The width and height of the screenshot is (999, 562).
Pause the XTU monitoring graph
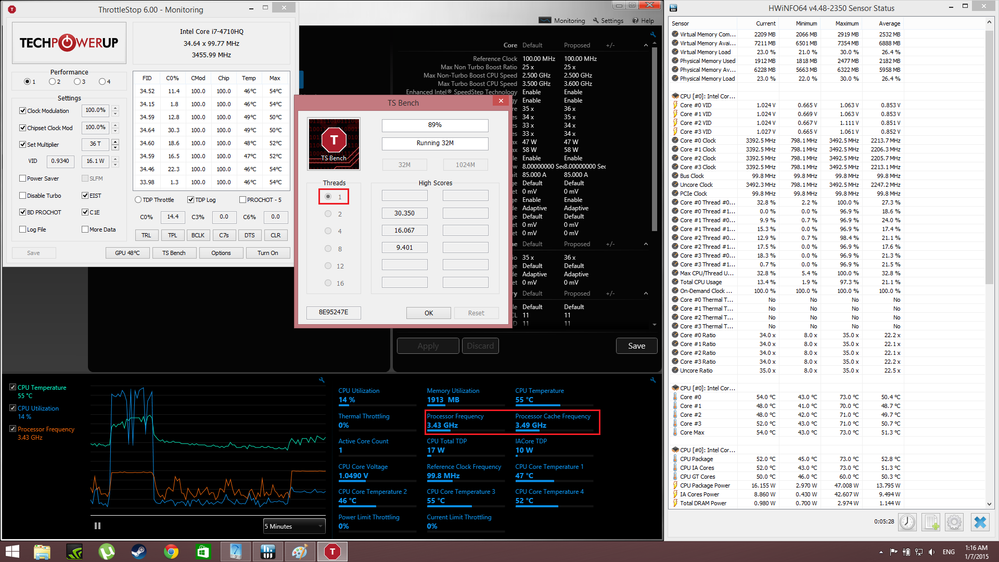[97, 526]
